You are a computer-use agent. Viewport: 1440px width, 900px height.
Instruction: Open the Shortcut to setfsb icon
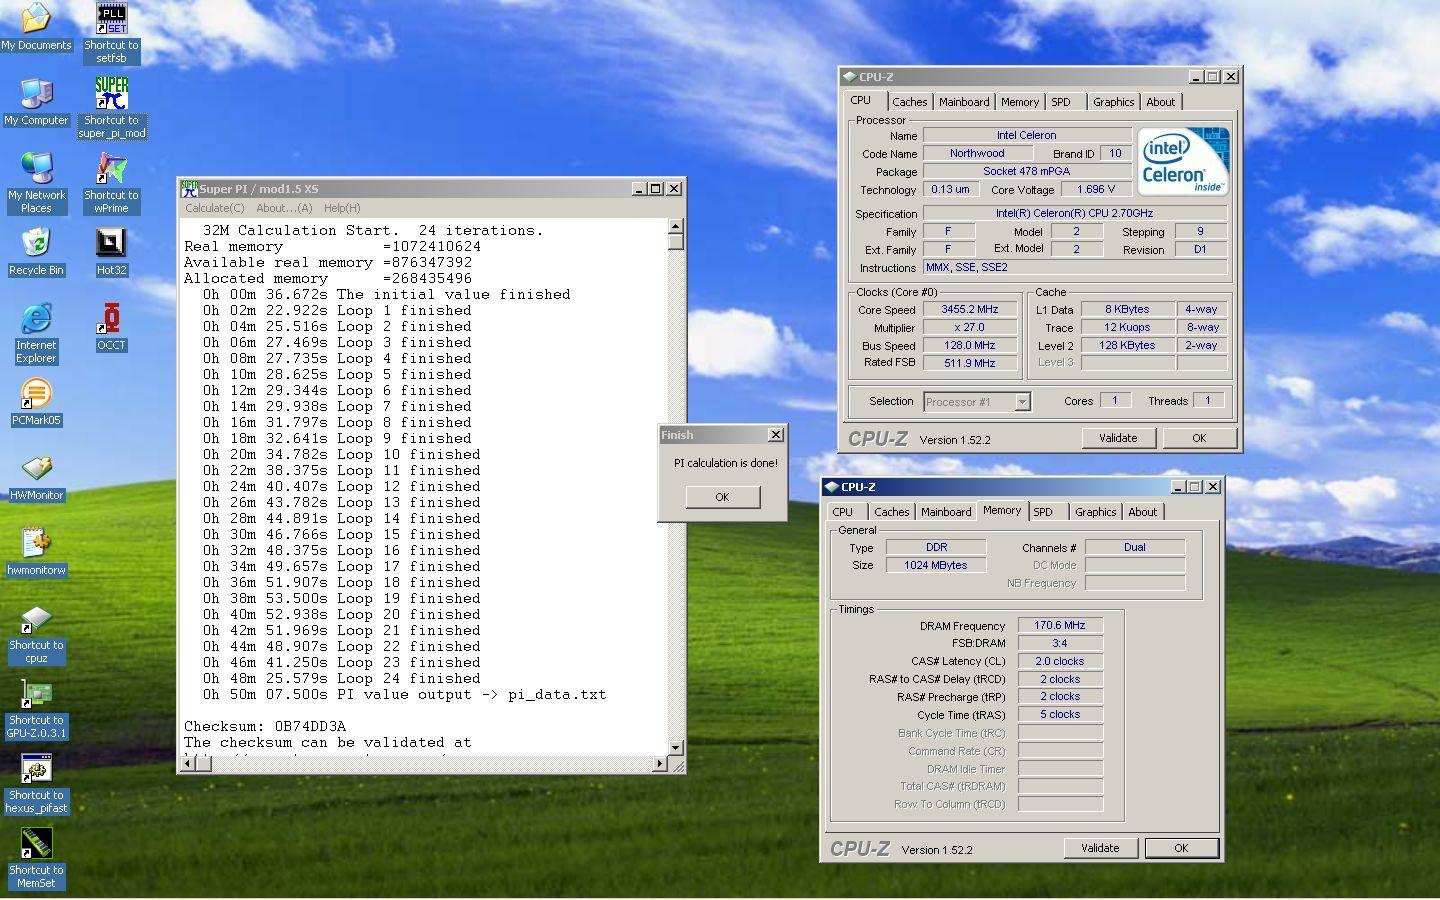pyautogui.click(x=111, y=33)
